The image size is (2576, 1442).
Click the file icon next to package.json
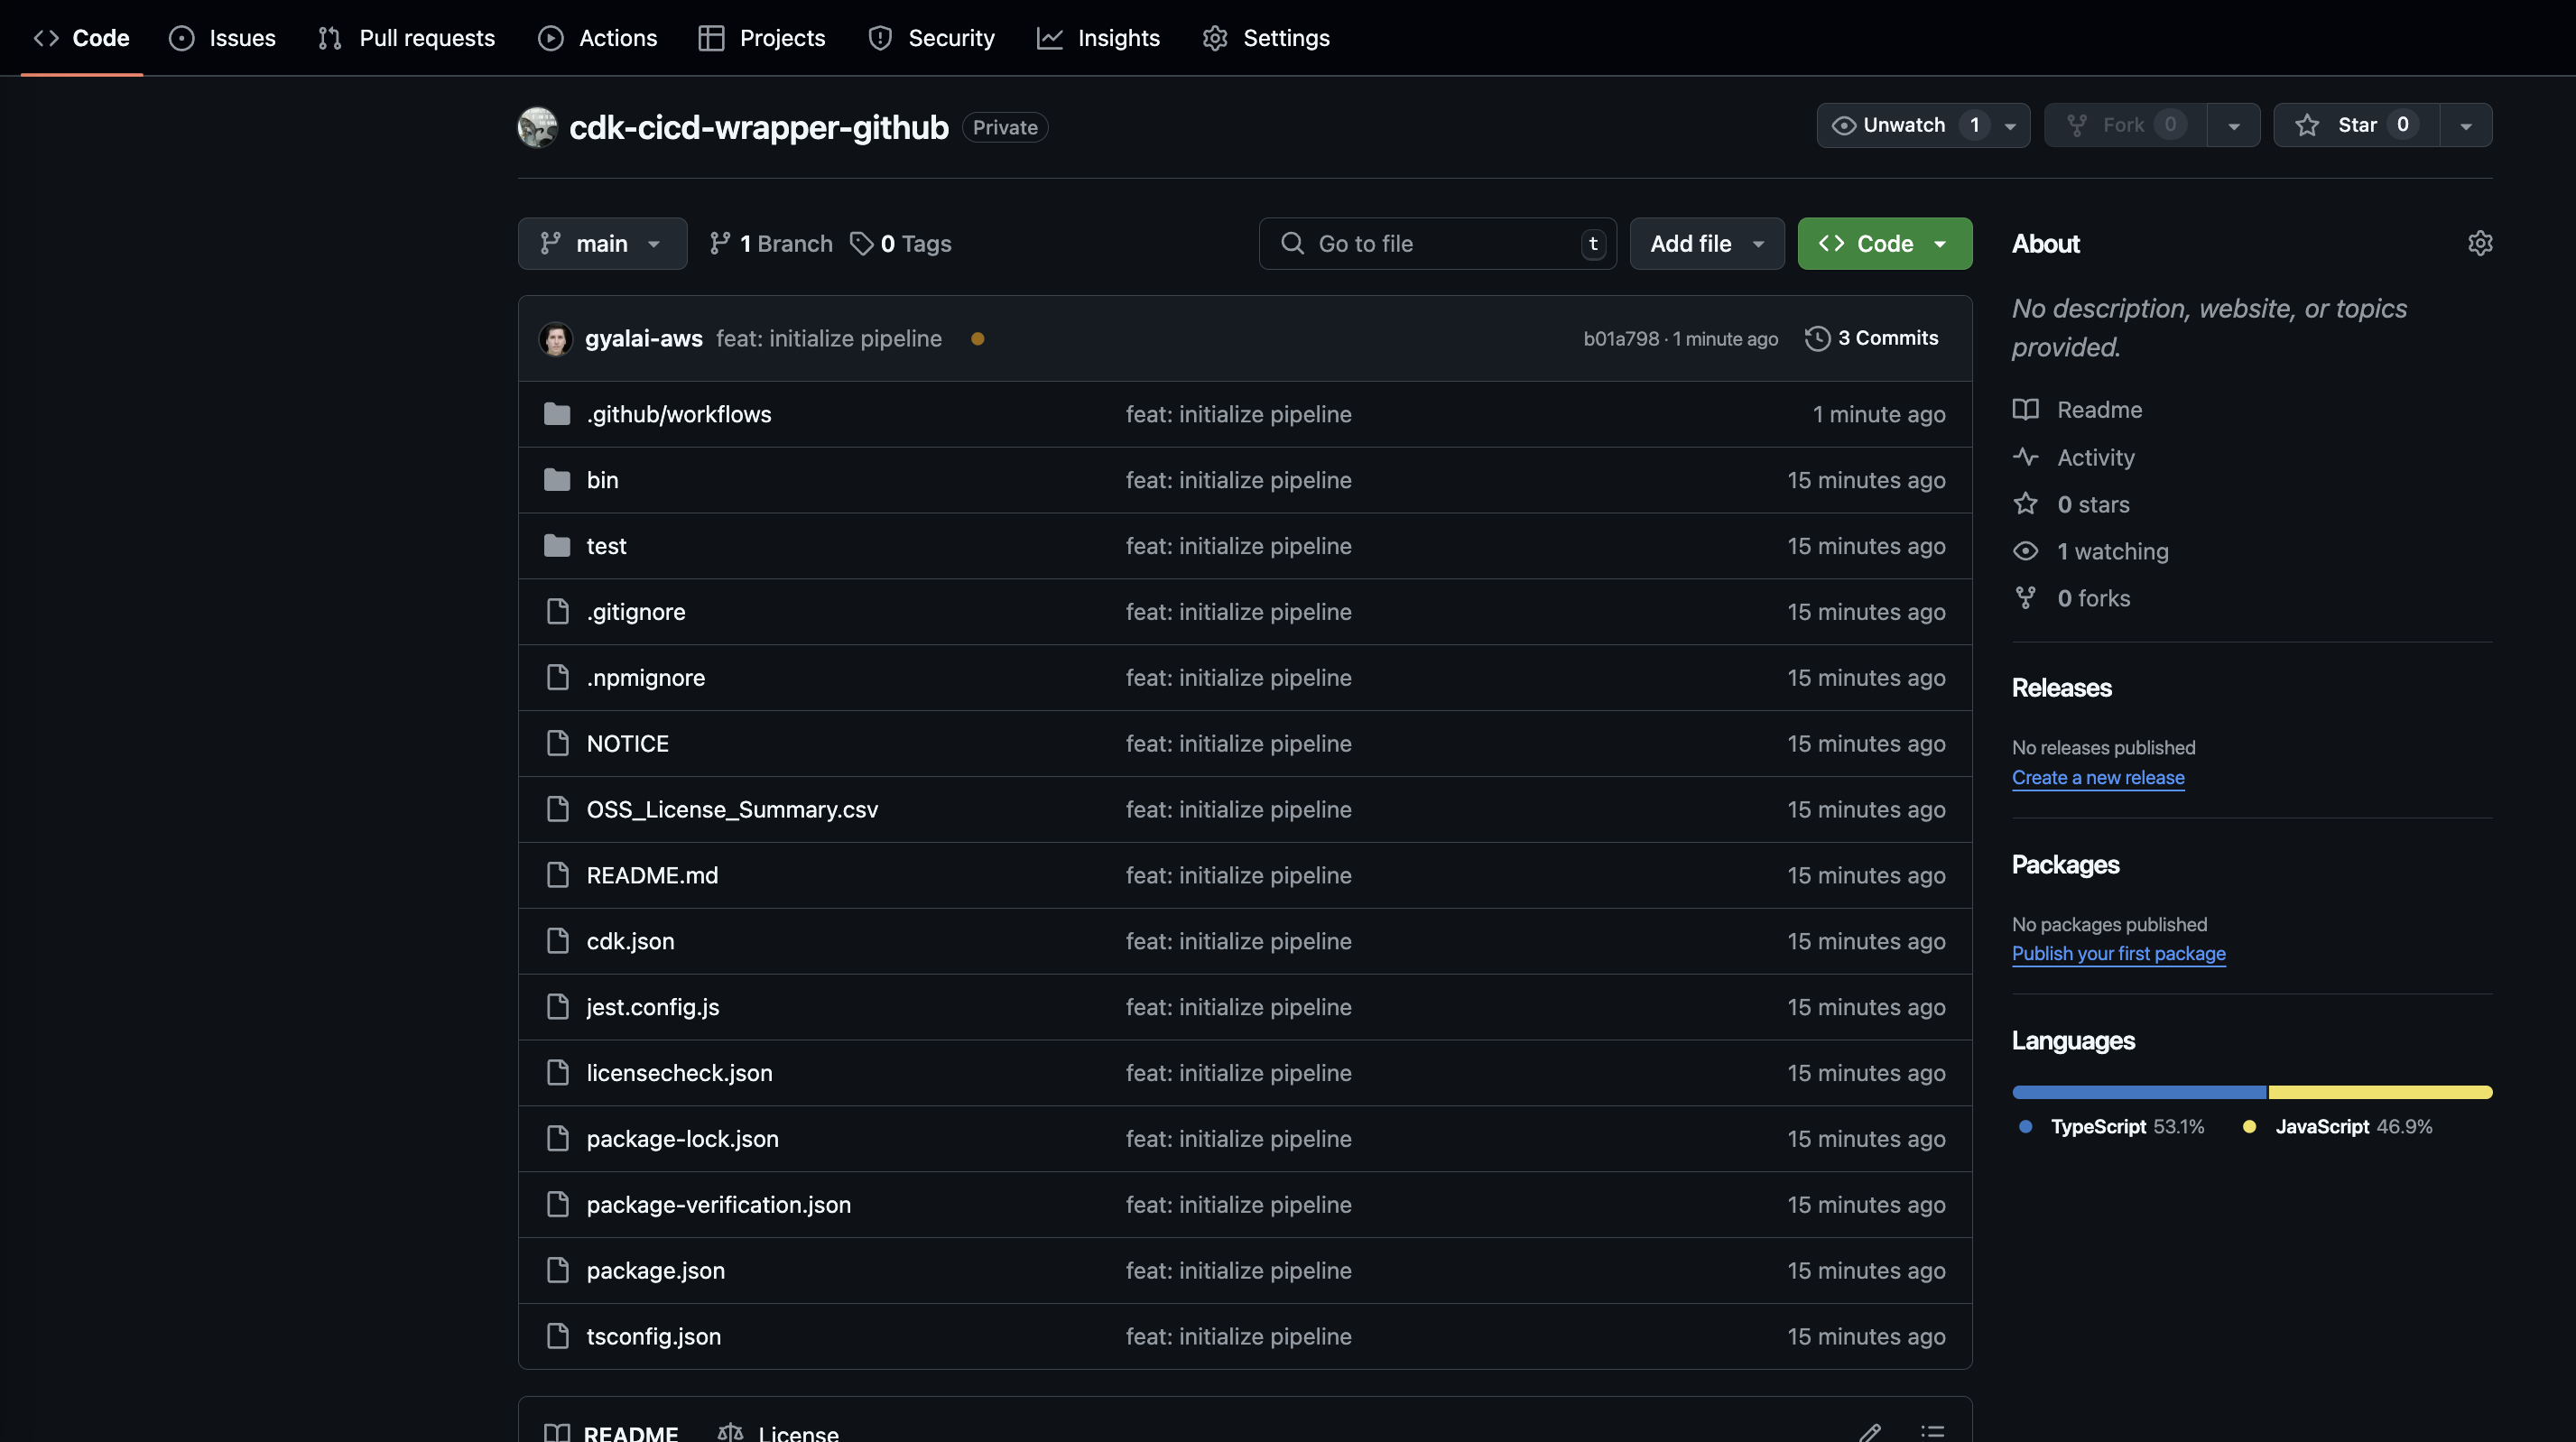pyautogui.click(x=558, y=1270)
